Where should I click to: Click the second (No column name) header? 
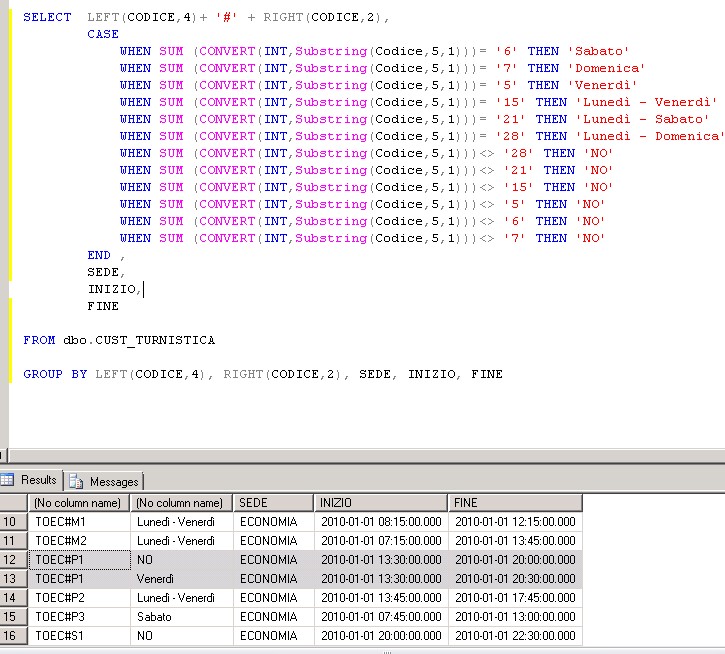point(182,503)
